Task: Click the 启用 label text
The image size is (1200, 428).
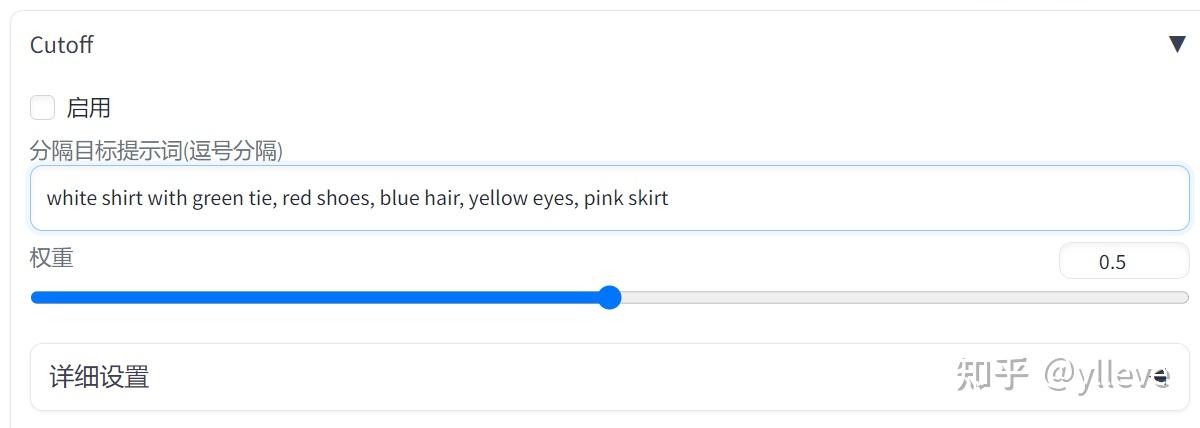Action: [x=88, y=107]
